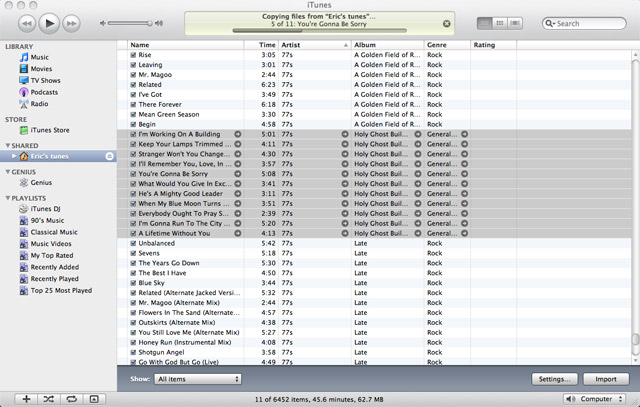Click the vertical scrollbar thumb
Screen dimensions: 640x407
635,339
